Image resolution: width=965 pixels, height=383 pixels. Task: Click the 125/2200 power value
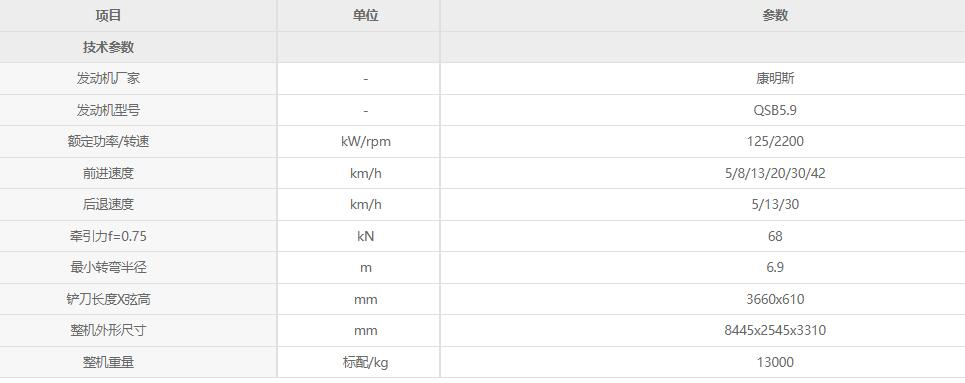pyautogui.click(x=775, y=142)
